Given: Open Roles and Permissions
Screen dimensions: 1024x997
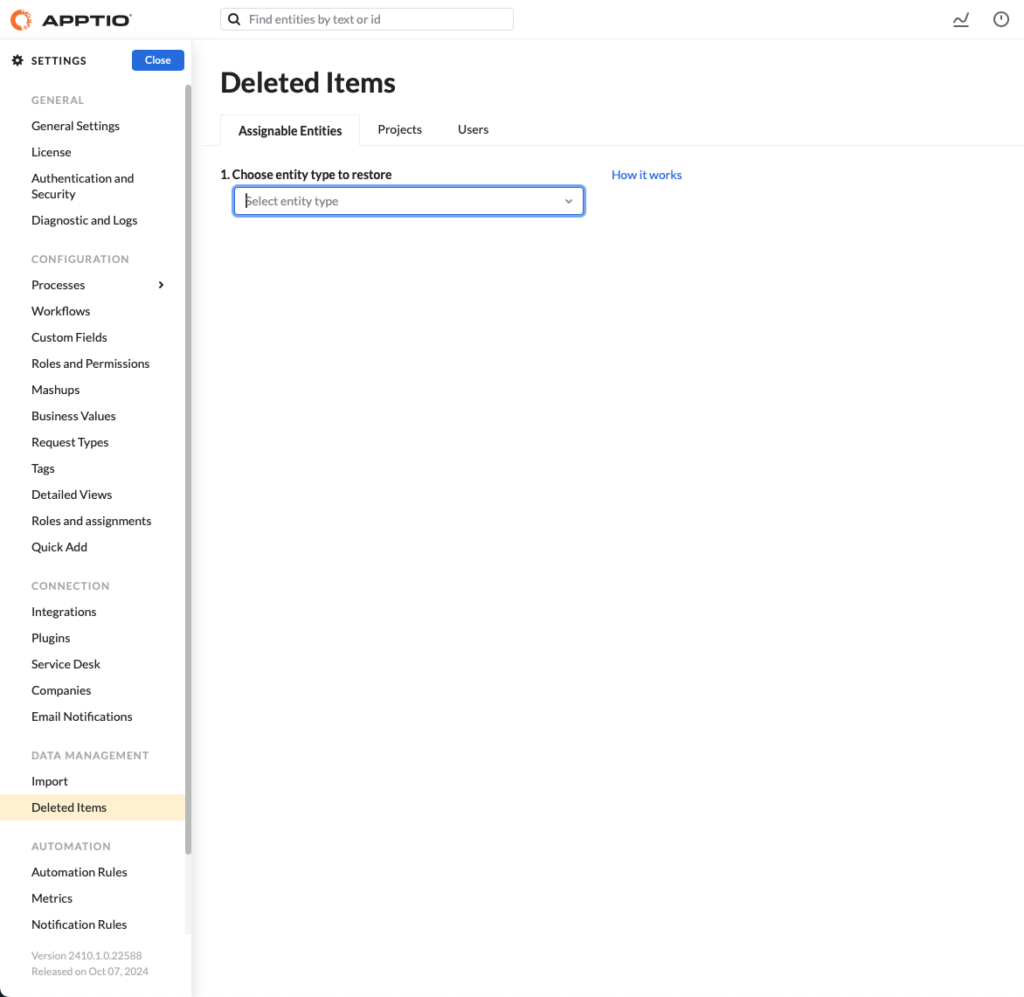Looking at the screenshot, I should 91,364.
